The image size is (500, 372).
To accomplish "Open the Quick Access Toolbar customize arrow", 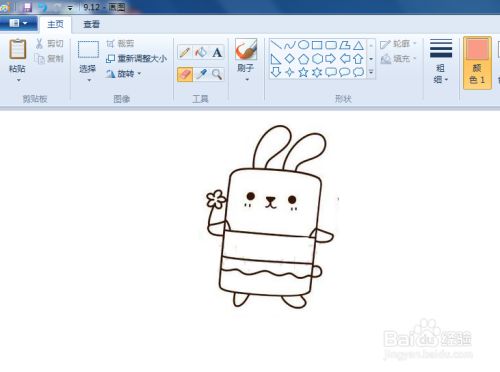I will tap(70, 8).
